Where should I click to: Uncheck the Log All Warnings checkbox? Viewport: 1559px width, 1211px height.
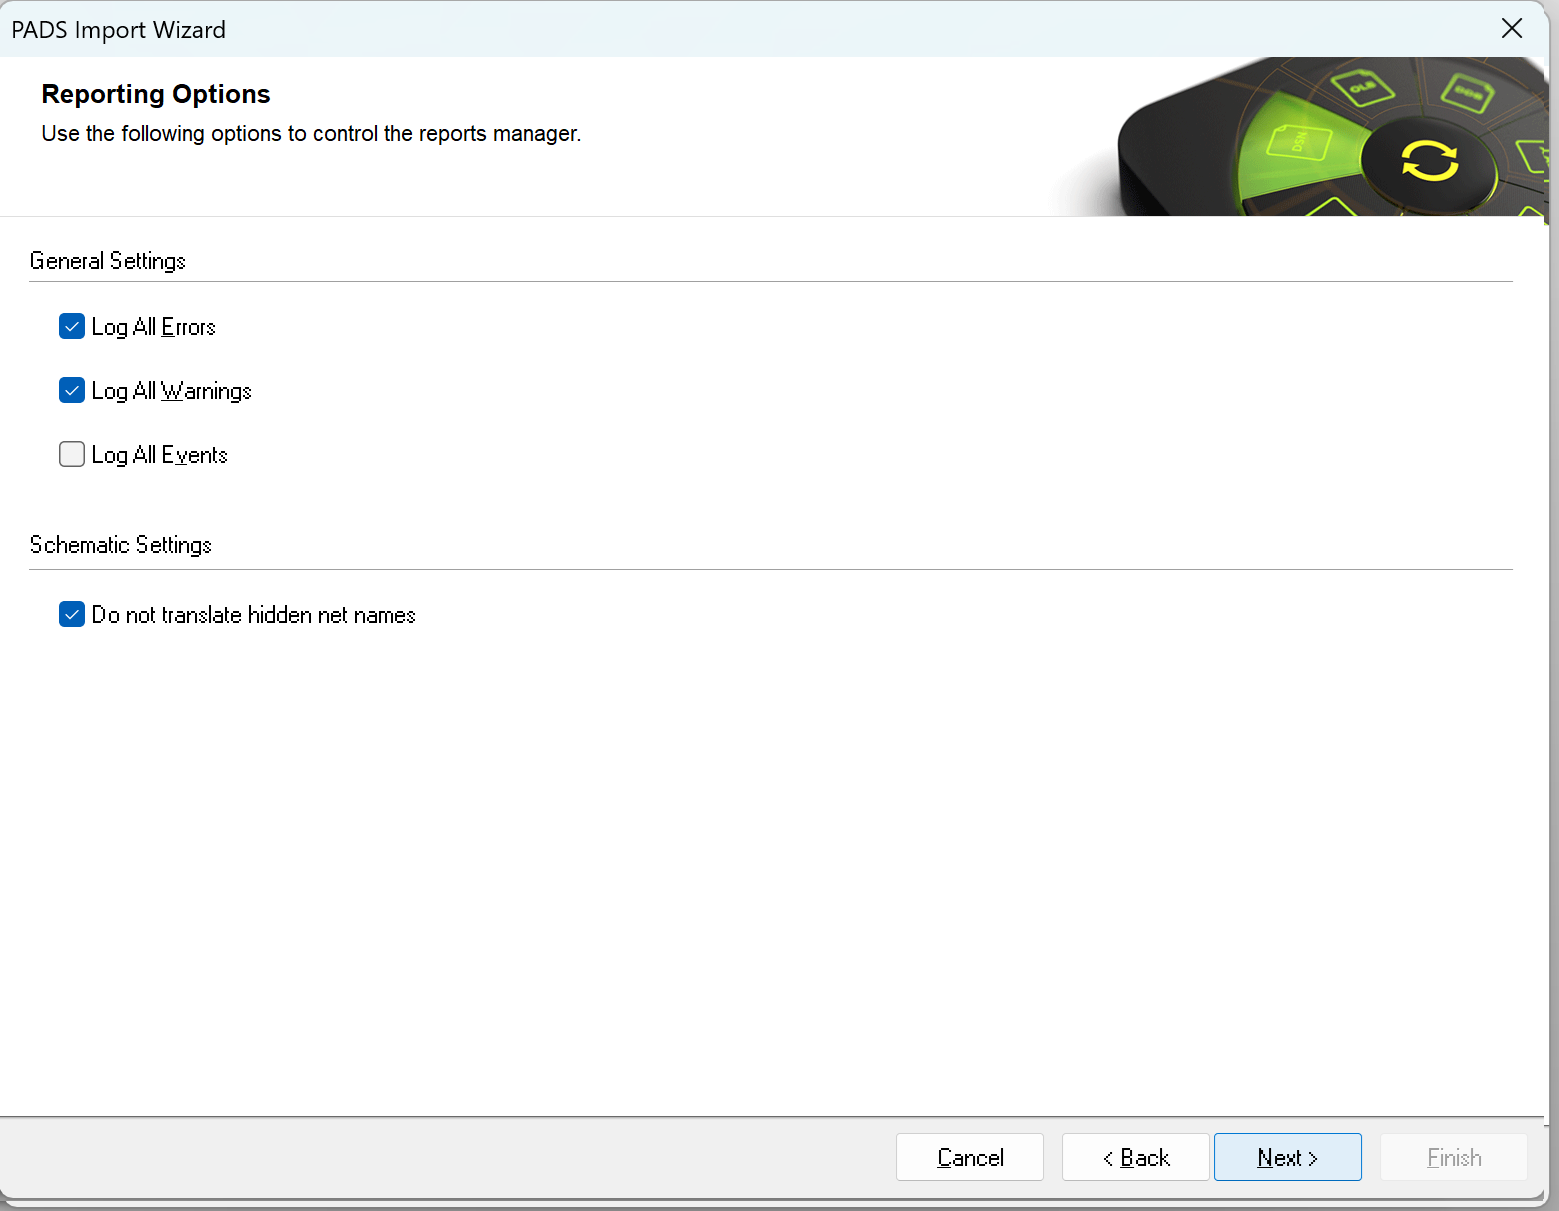(72, 391)
